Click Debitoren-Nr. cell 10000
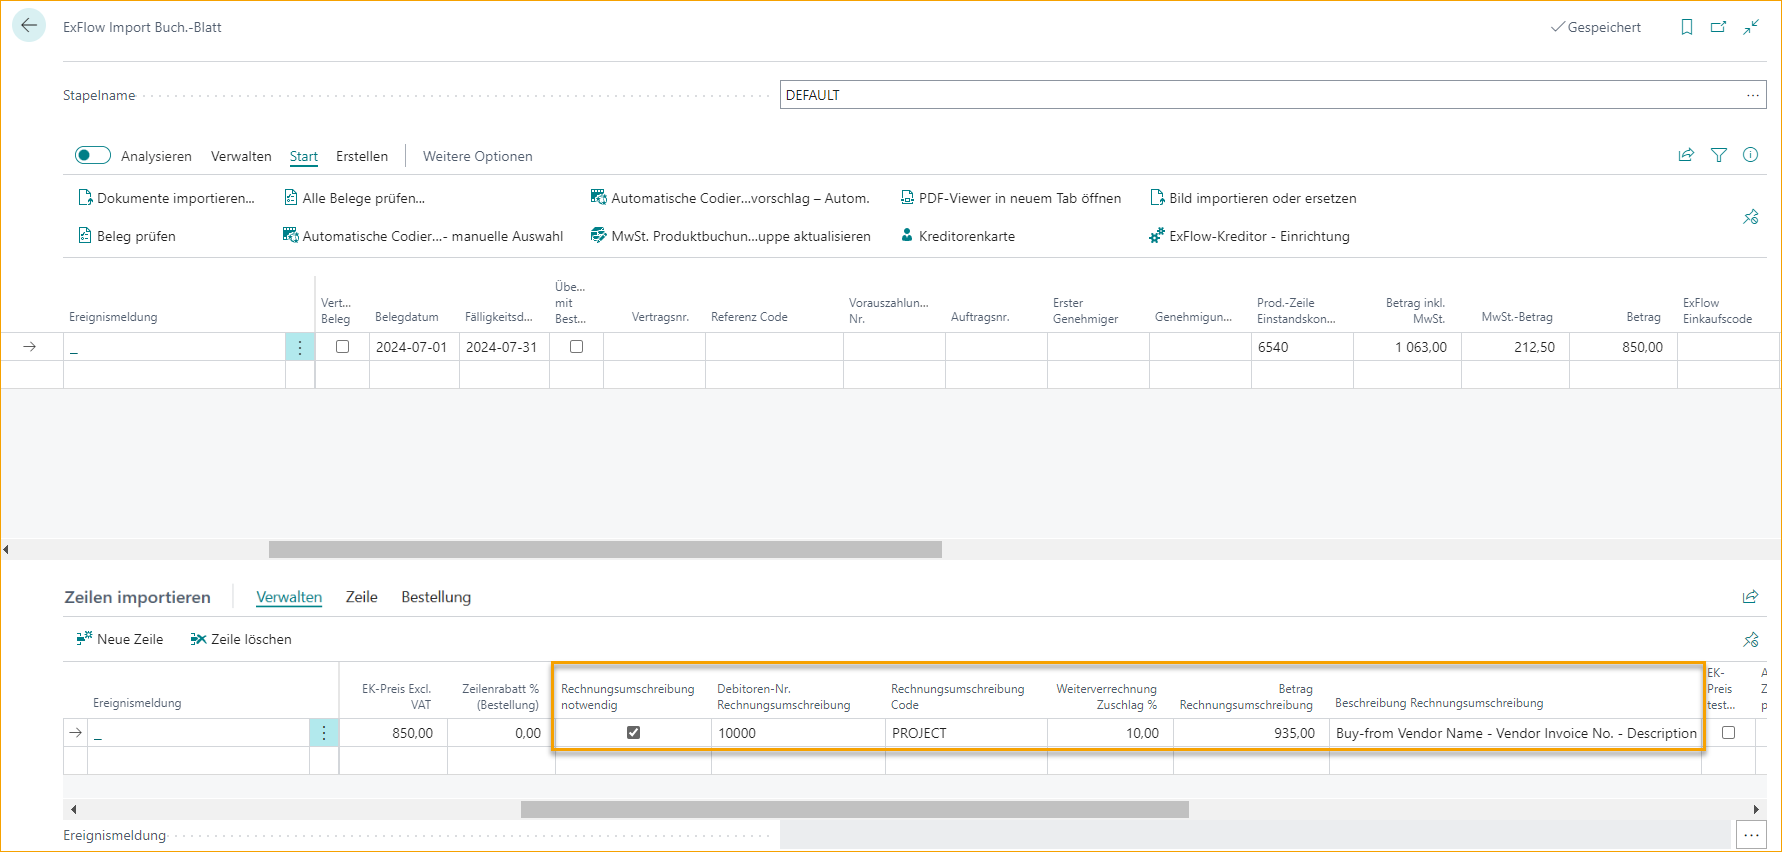Image resolution: width=1782 pixels, height=852 pixels. pos(798,733)
